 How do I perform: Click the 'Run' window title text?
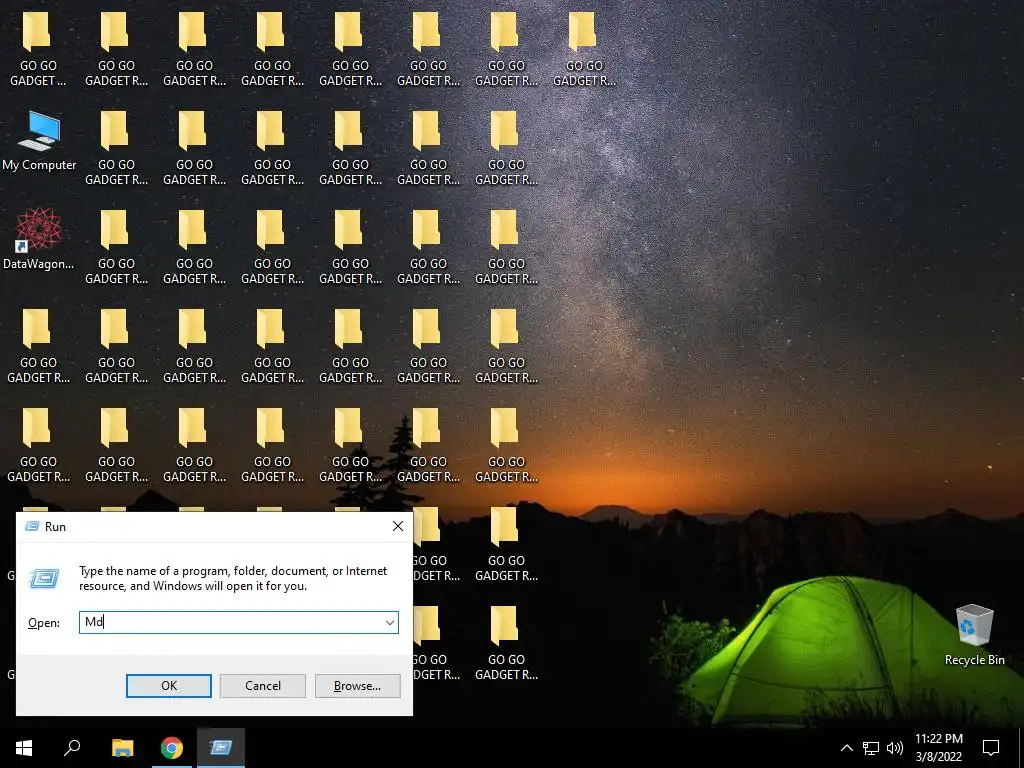click(x=56, y=527)
